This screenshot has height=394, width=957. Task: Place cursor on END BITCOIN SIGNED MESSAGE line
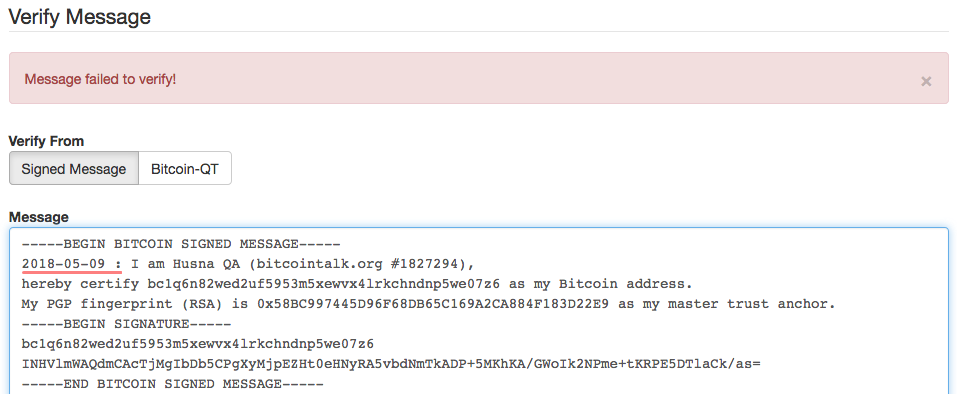tap(173, 384)
